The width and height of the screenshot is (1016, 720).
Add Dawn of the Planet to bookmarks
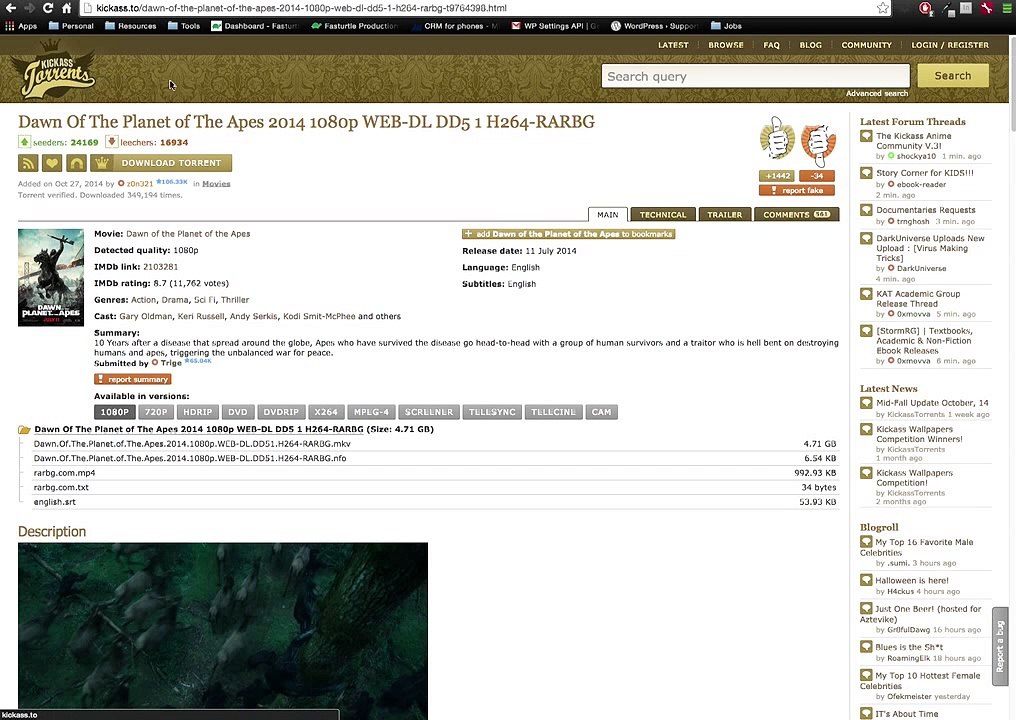click(x=568, y=234)
